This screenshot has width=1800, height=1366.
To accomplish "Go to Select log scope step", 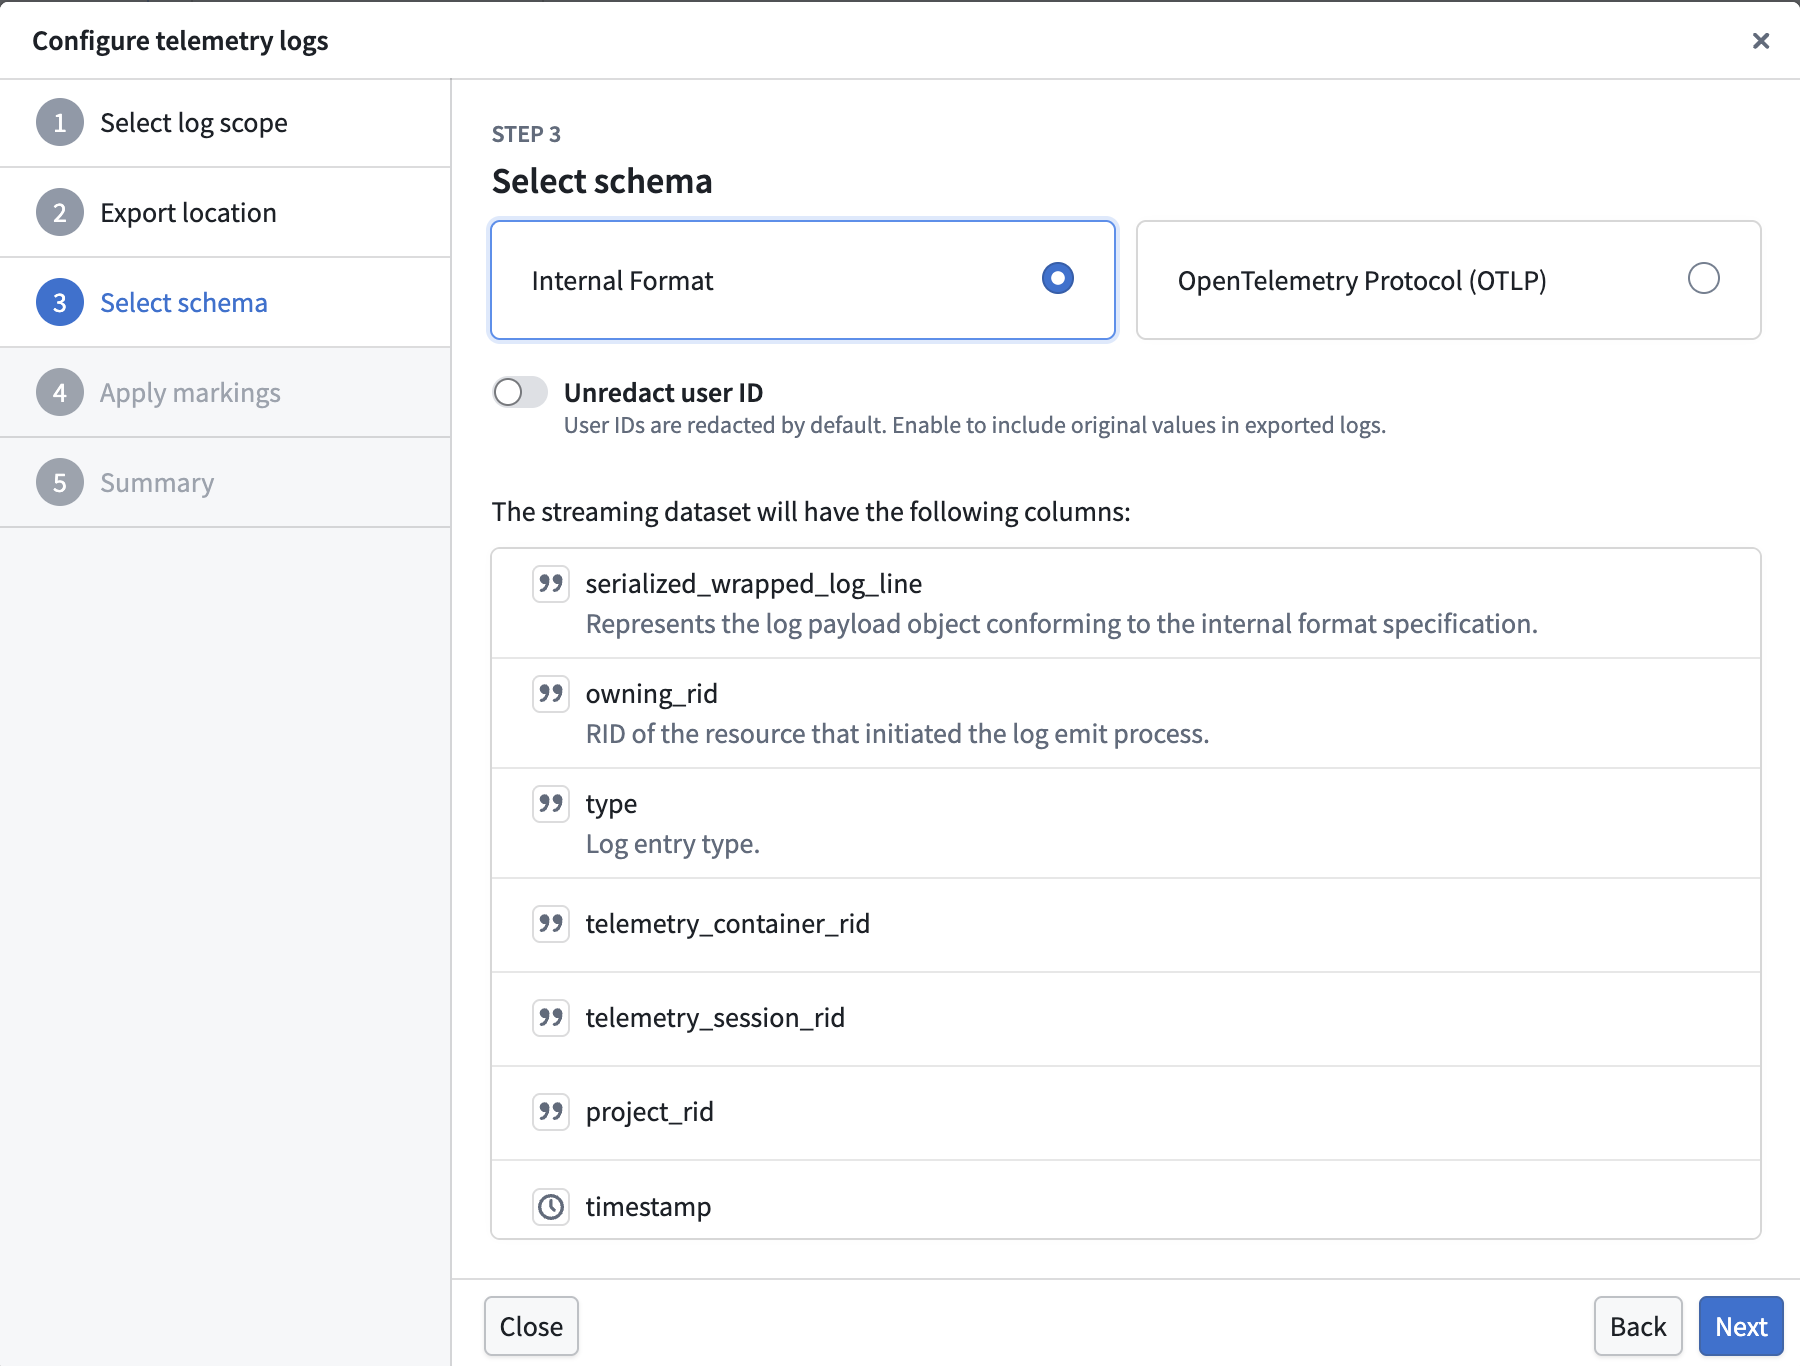I will 225,123.
